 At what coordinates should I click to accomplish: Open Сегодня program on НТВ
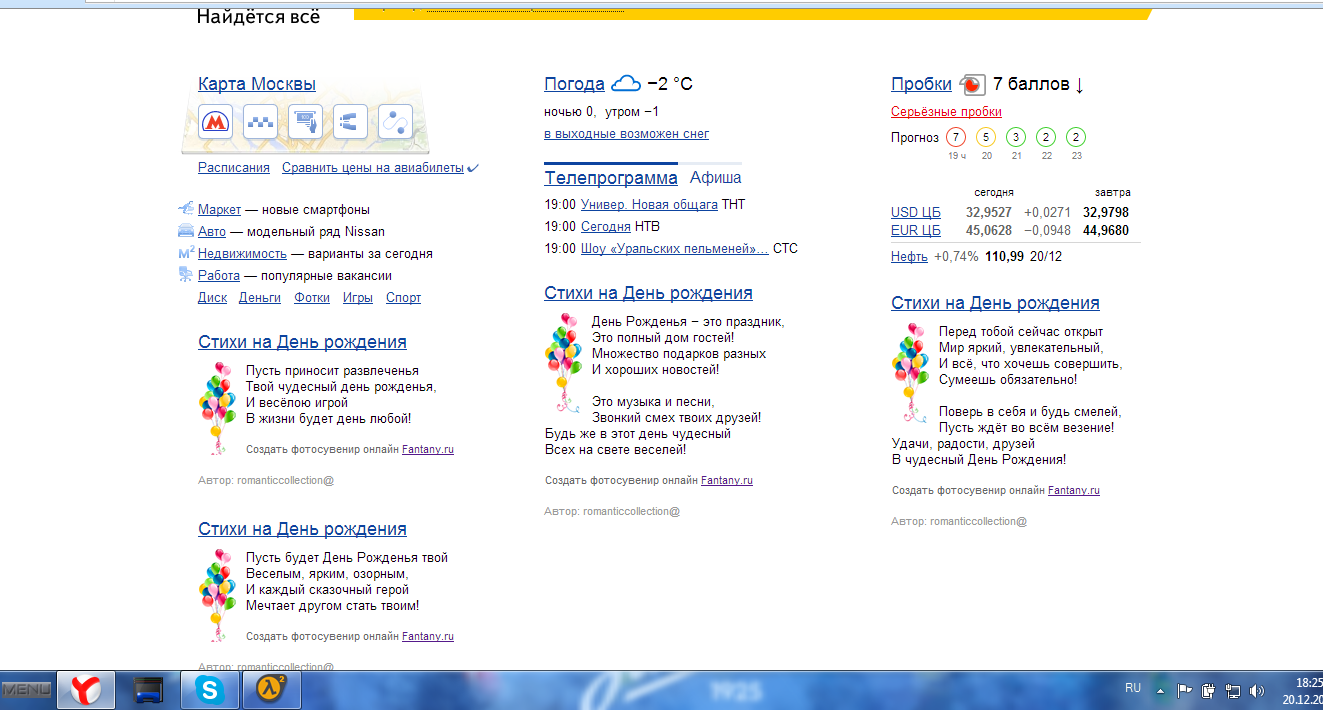point(606,227)
